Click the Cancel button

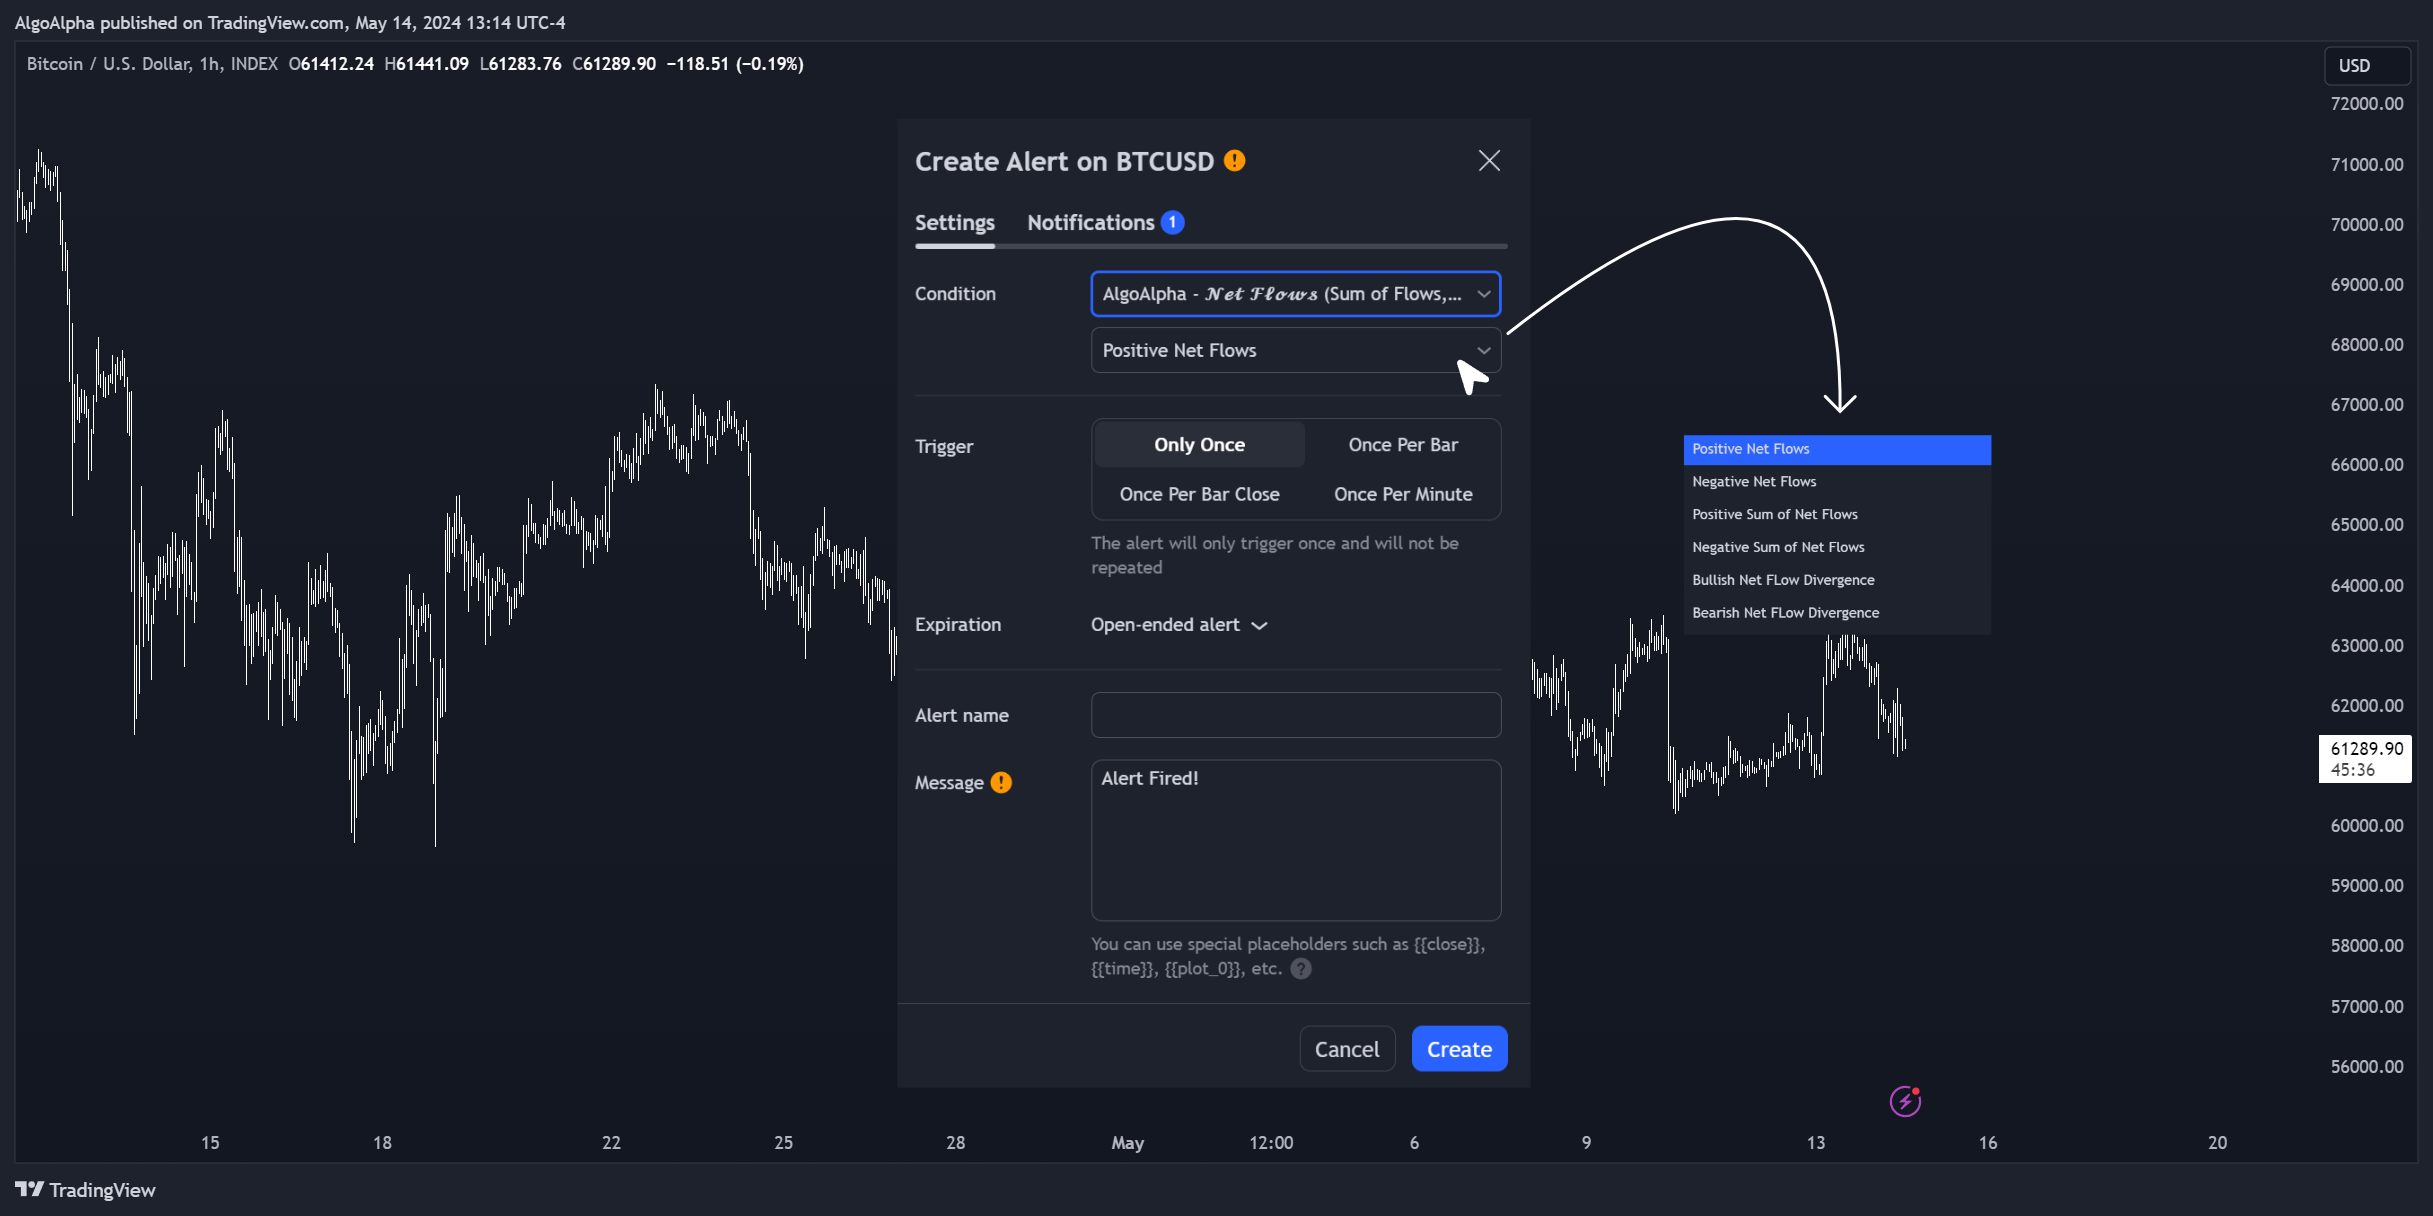(1347, 1049)
